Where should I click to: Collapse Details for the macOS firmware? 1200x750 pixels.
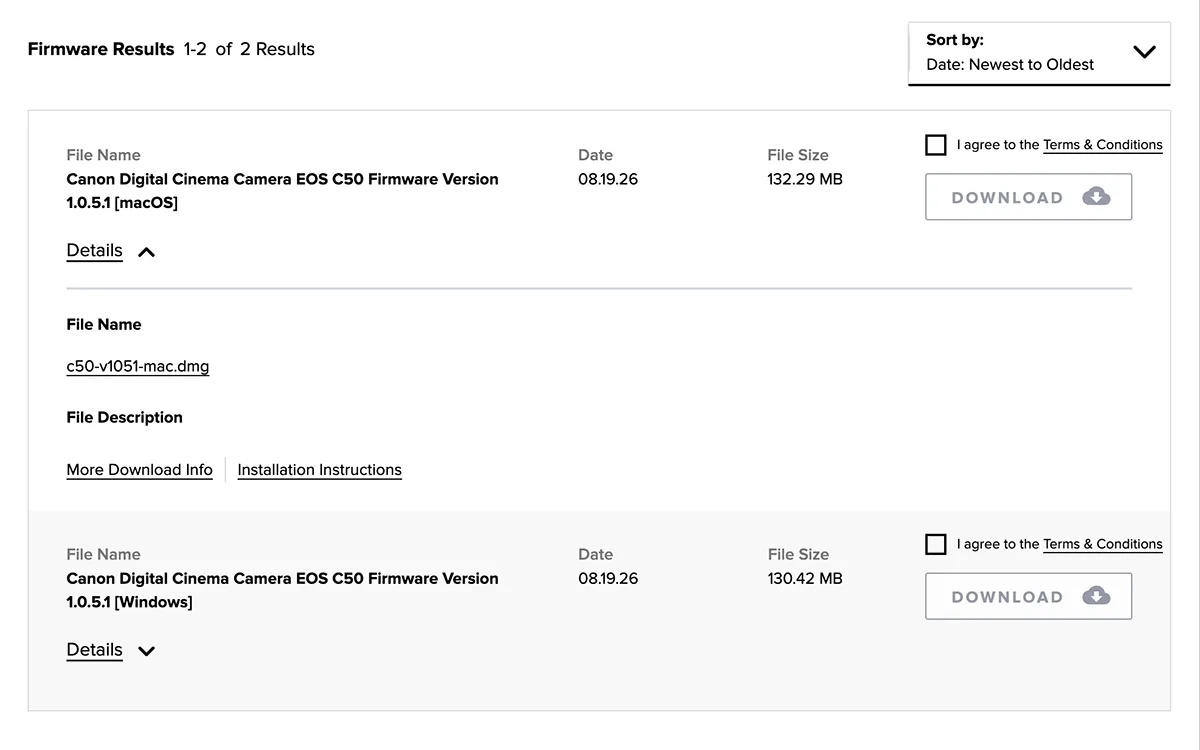click(x=95, y=251)
